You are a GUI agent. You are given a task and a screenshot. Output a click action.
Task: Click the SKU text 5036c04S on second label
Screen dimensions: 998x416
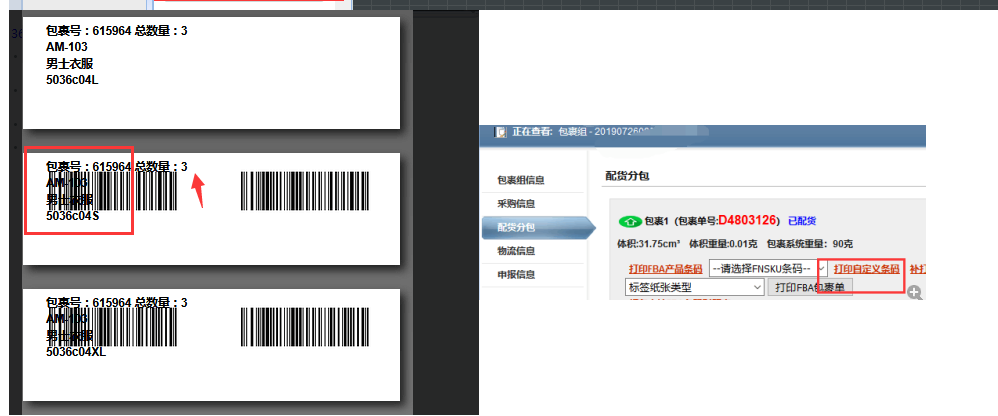point(73,216)
